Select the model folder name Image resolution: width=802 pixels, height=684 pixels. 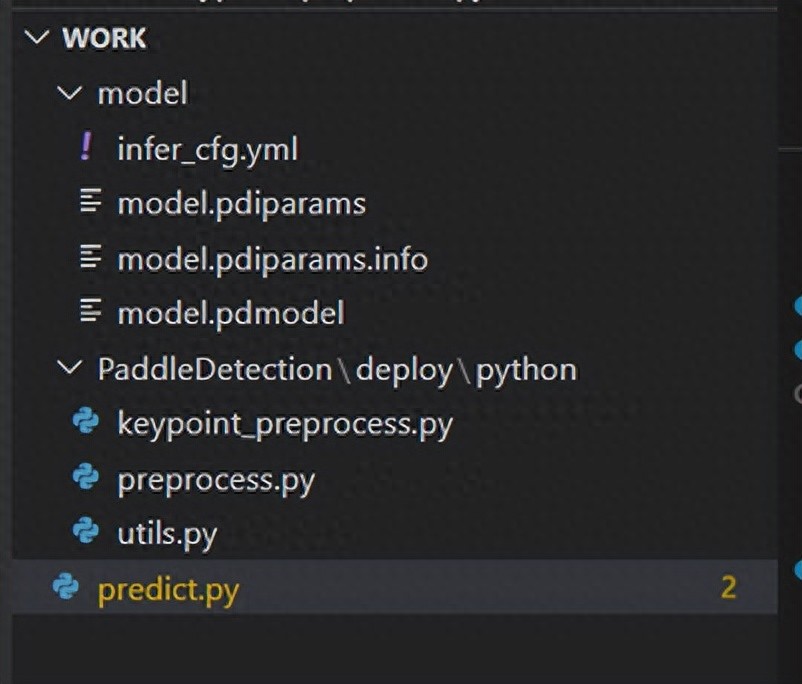[142, 94]
